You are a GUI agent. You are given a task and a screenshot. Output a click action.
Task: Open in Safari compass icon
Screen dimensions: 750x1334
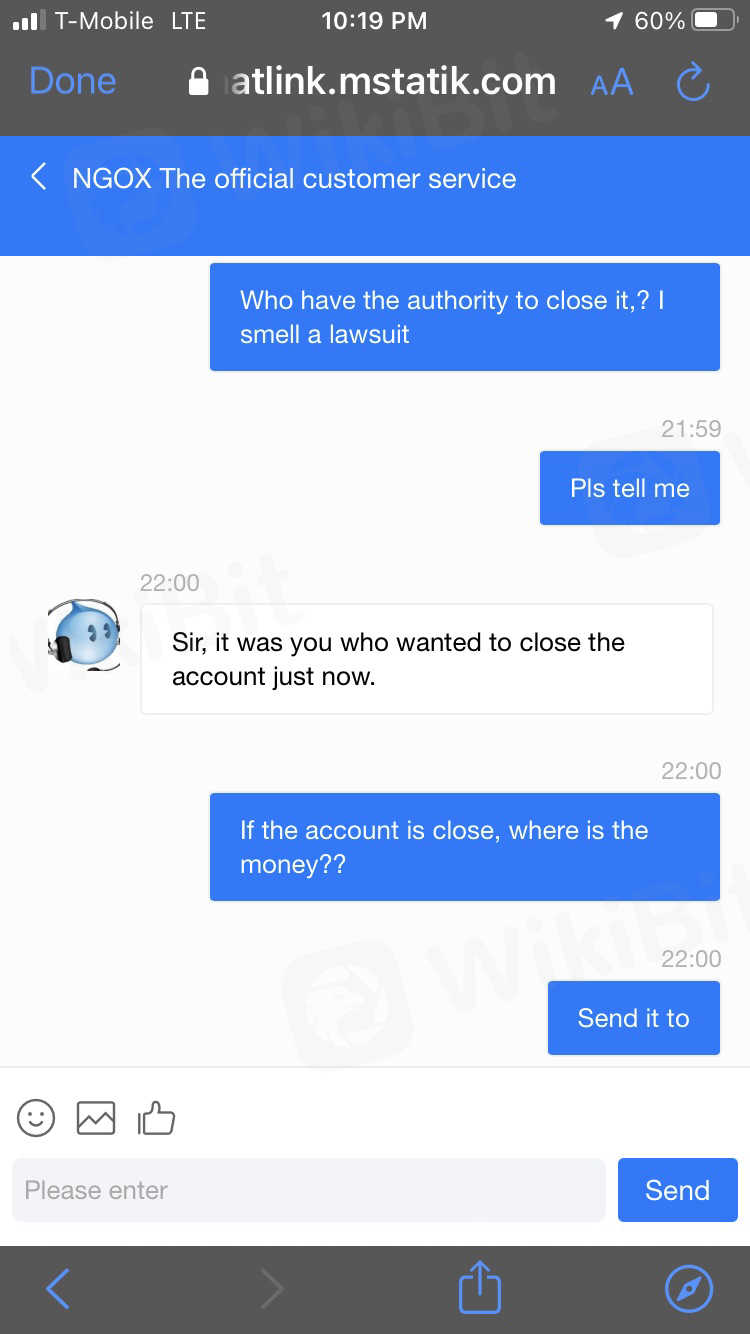[688, 1289]
